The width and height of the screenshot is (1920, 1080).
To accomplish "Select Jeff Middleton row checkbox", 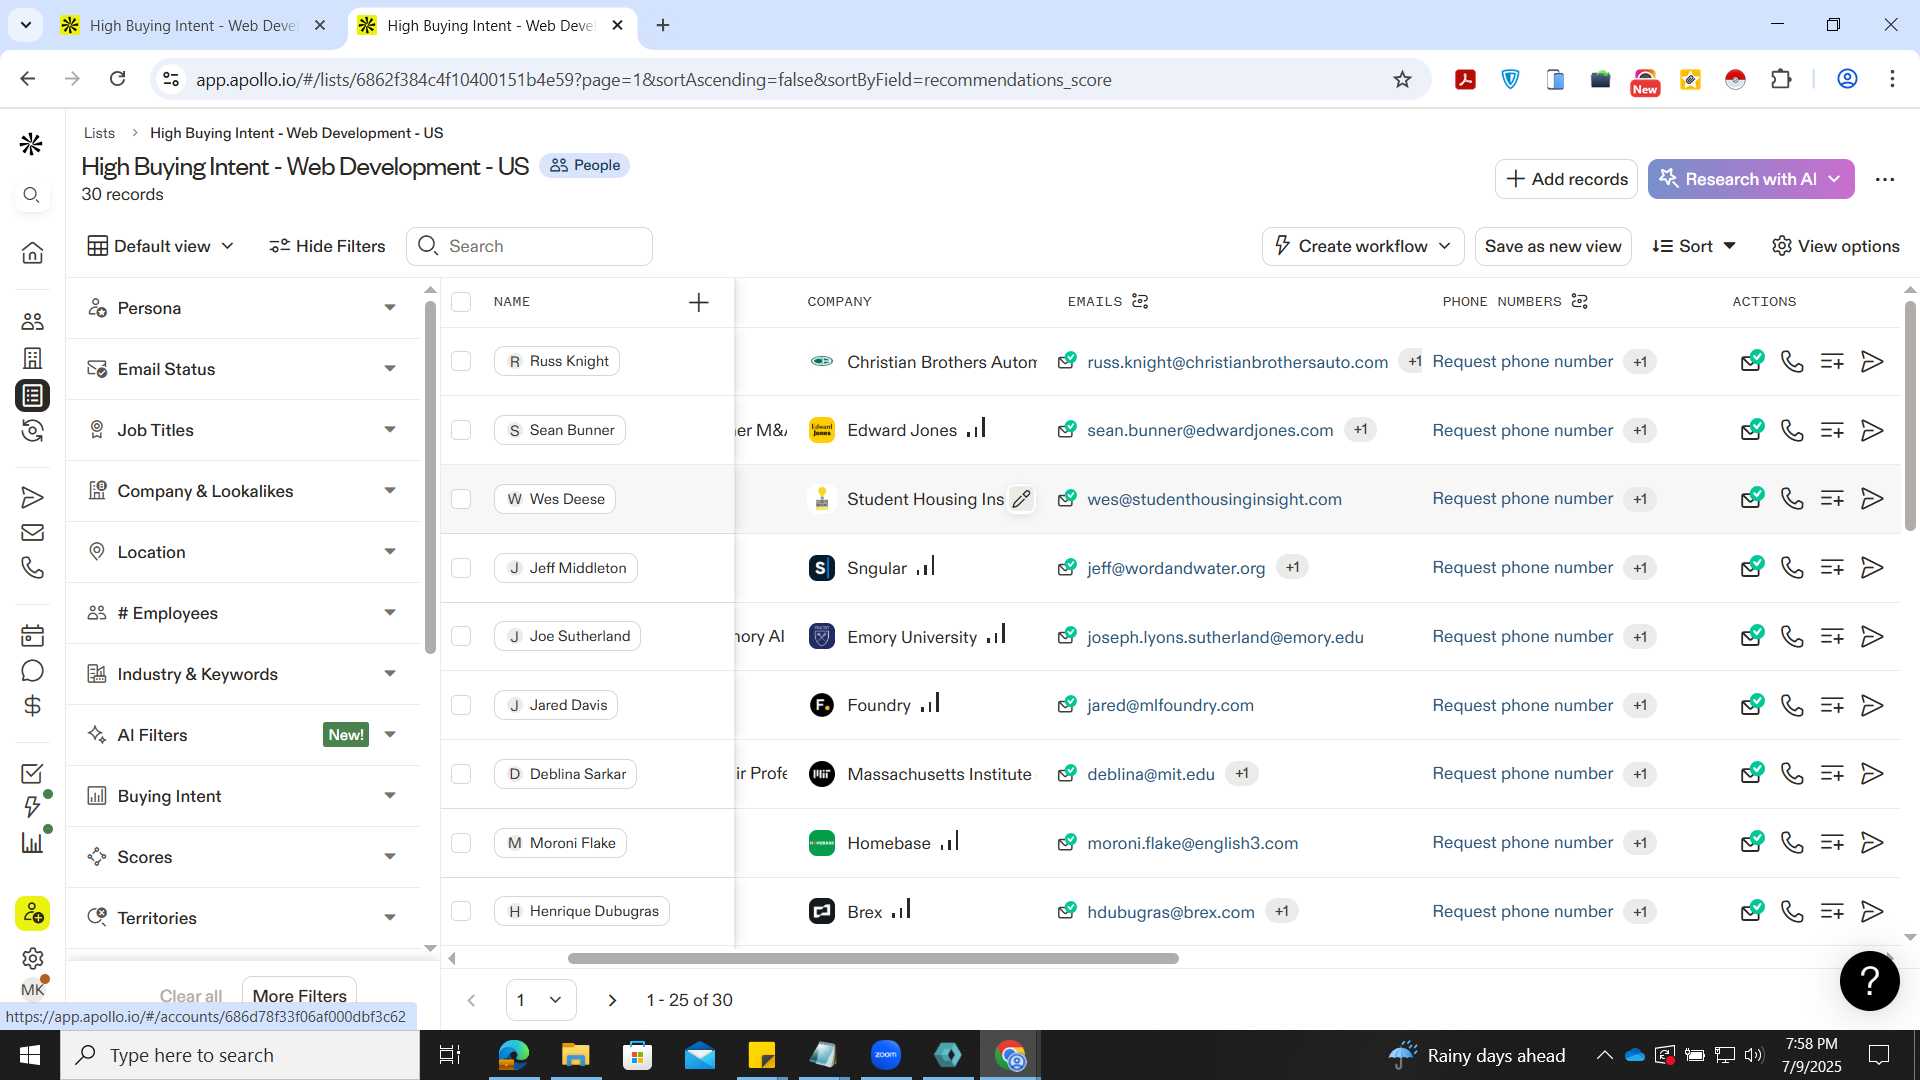I will click(x=461, y=567).
